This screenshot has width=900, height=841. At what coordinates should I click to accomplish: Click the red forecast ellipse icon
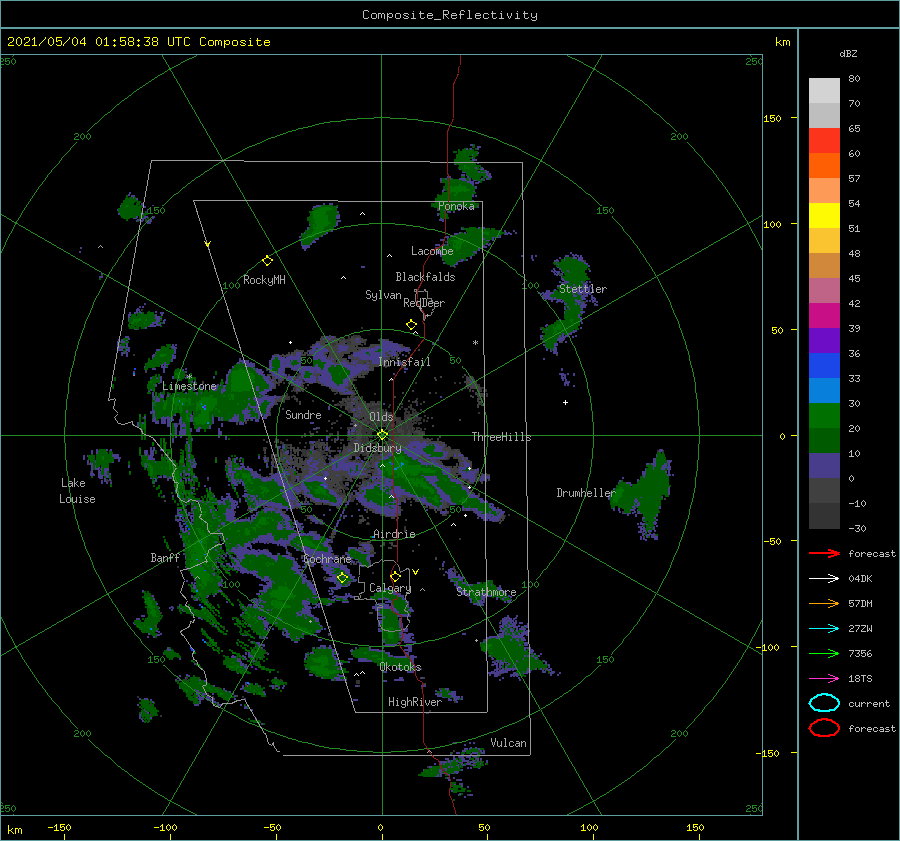click(x=824, y=728)
